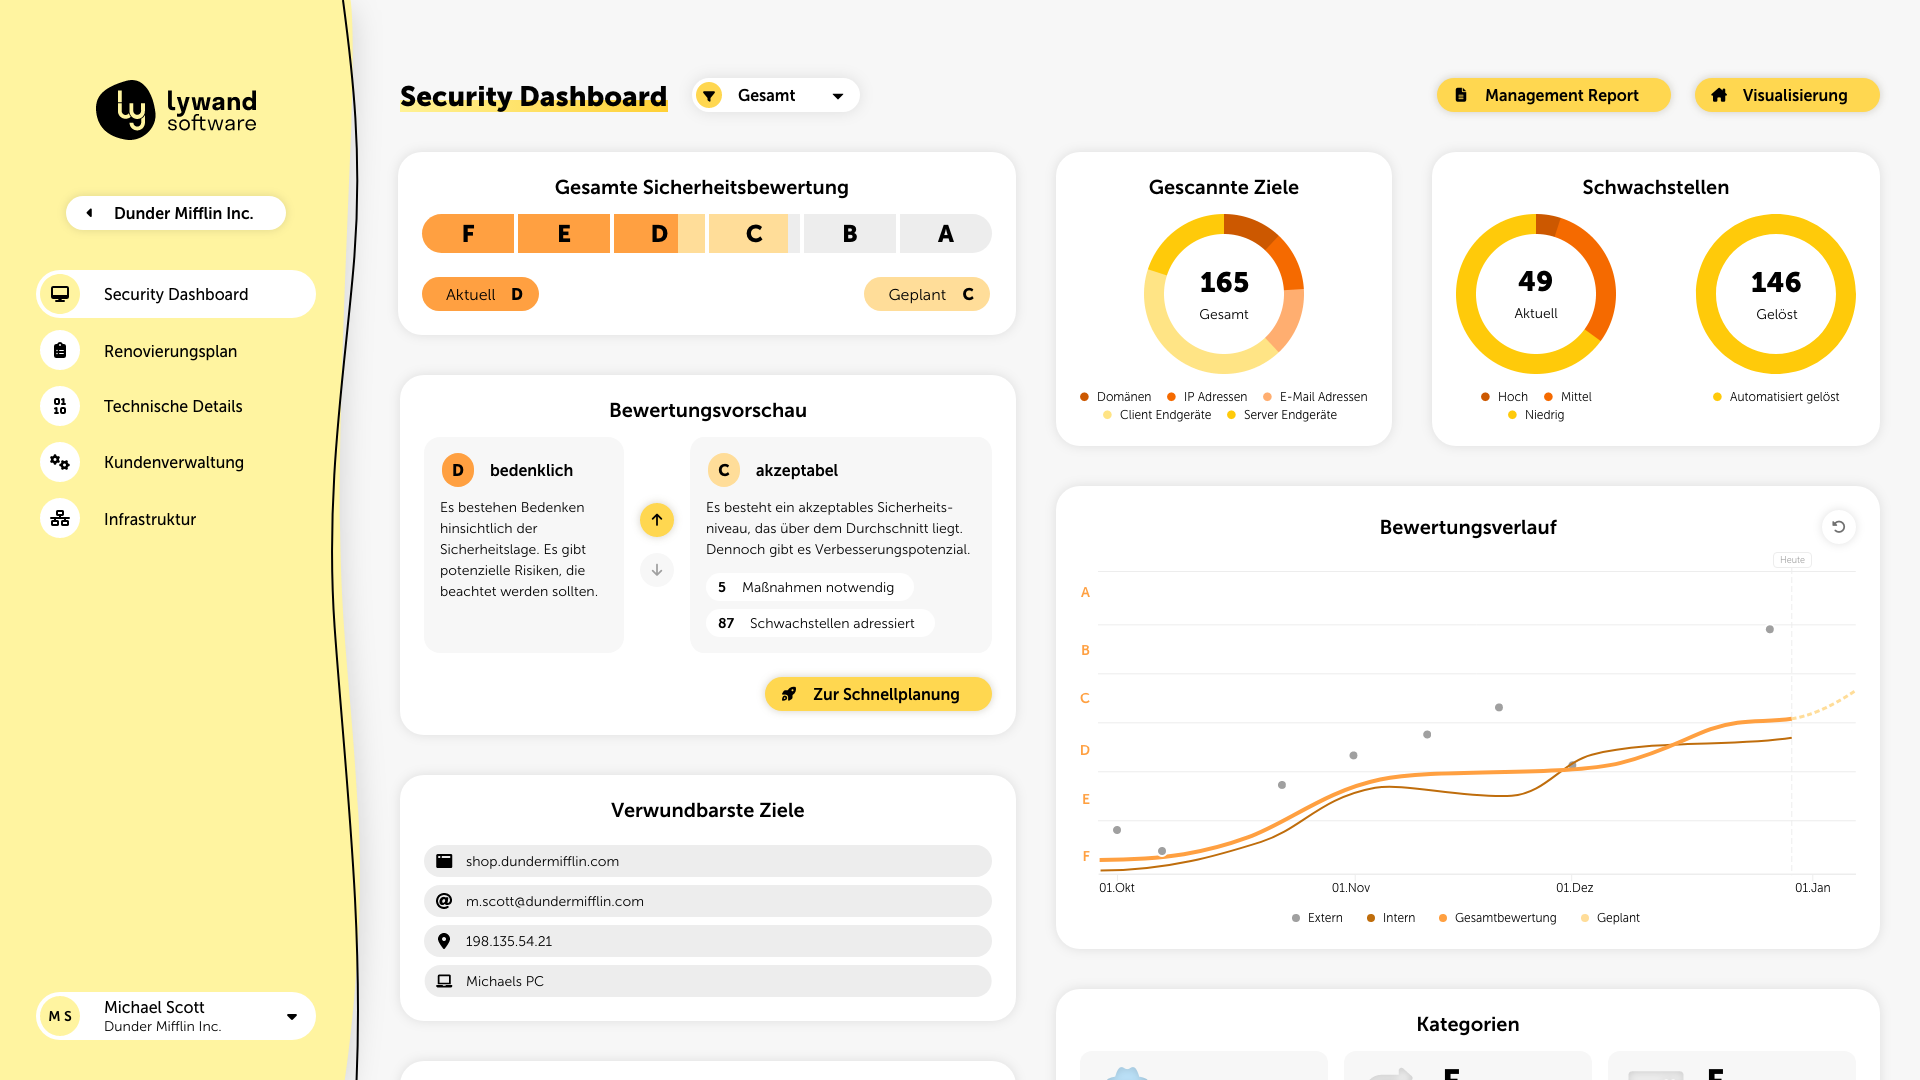Click the at-sign icon for m.scott email

point(444,901)
